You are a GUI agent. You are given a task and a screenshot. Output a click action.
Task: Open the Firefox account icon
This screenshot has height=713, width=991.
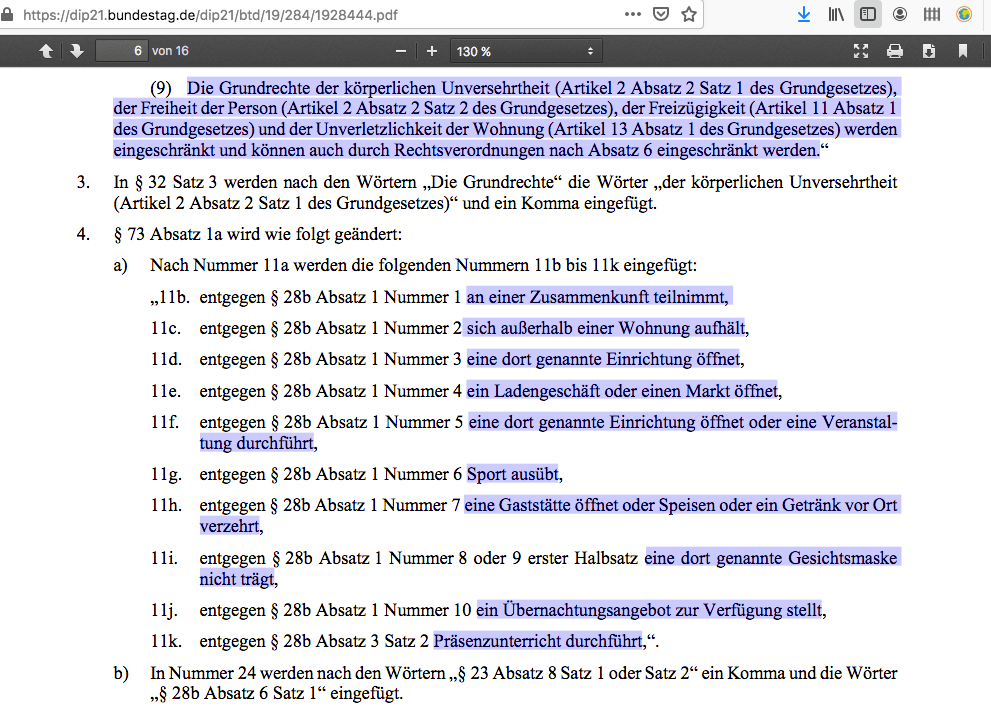pos(900,14)
